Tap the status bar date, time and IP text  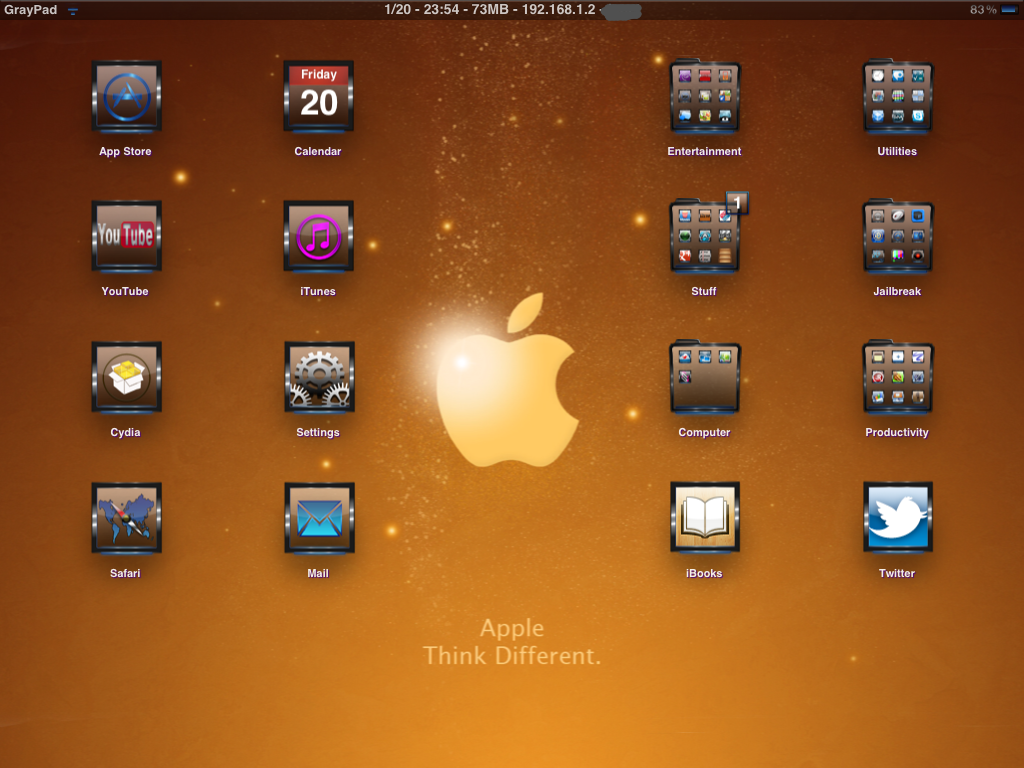coord(490,10)
